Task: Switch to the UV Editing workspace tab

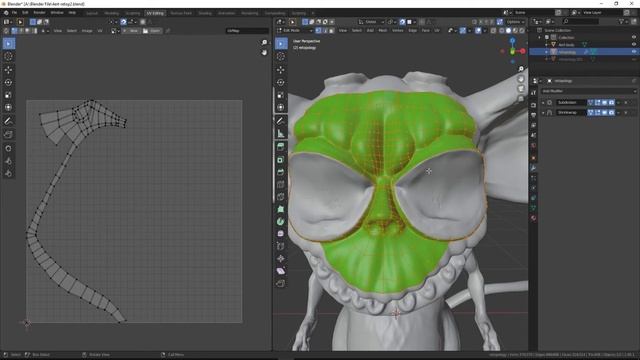Action: 155,13
